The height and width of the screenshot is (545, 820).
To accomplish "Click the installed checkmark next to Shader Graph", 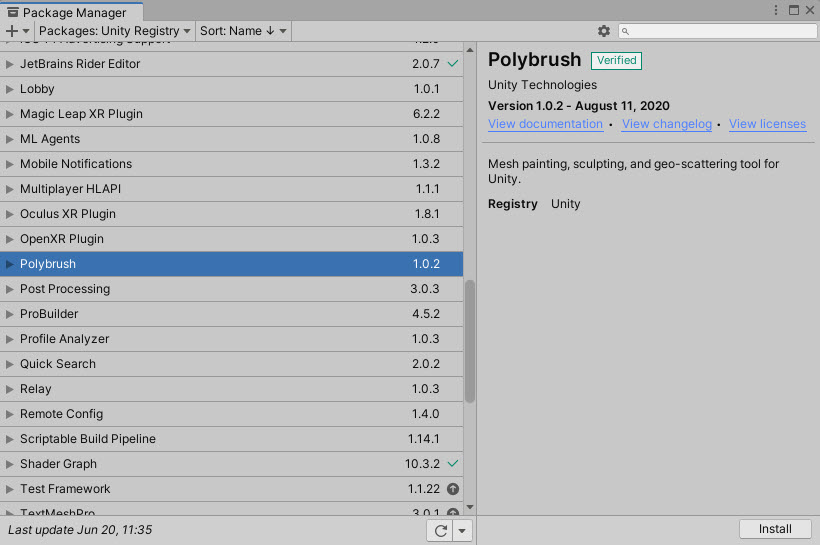I will tap(453, 463).
